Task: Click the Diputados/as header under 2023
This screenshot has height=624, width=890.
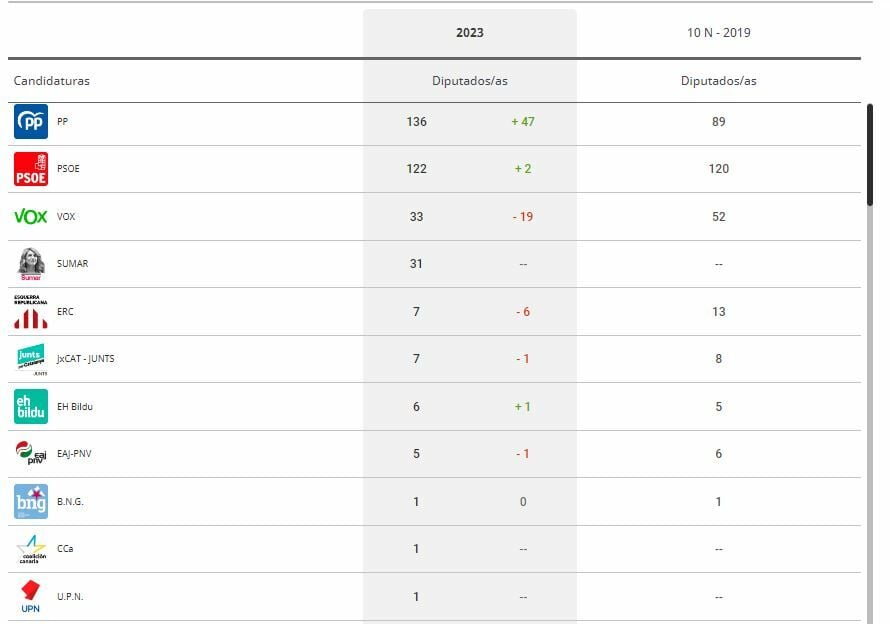Action: pos(470,81)
